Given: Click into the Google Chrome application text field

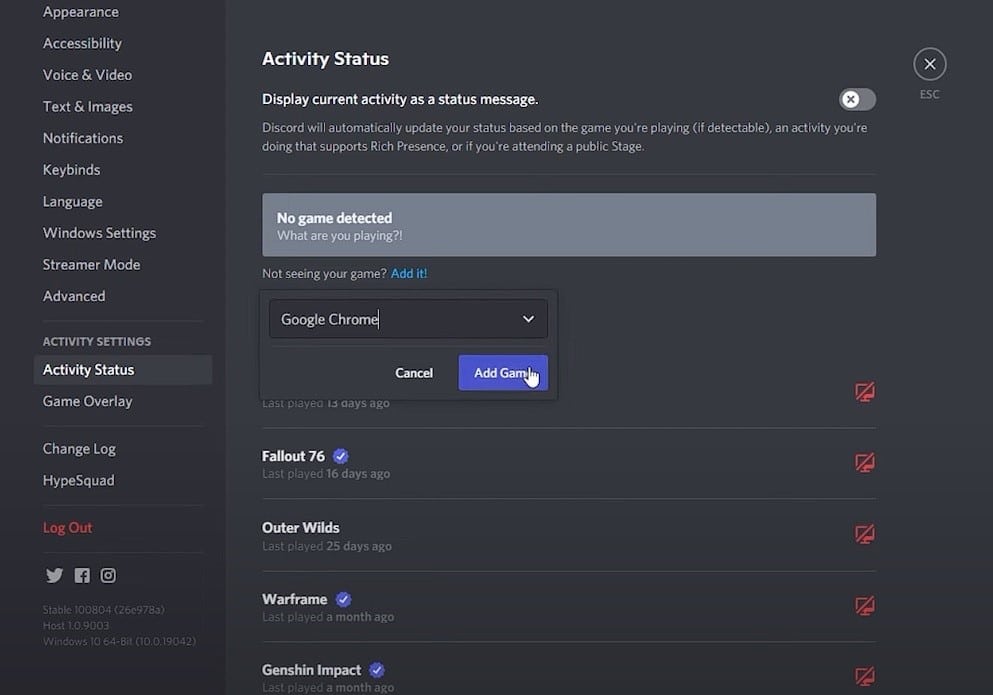Looking at the screenshot, I should (x=408, y=319).
